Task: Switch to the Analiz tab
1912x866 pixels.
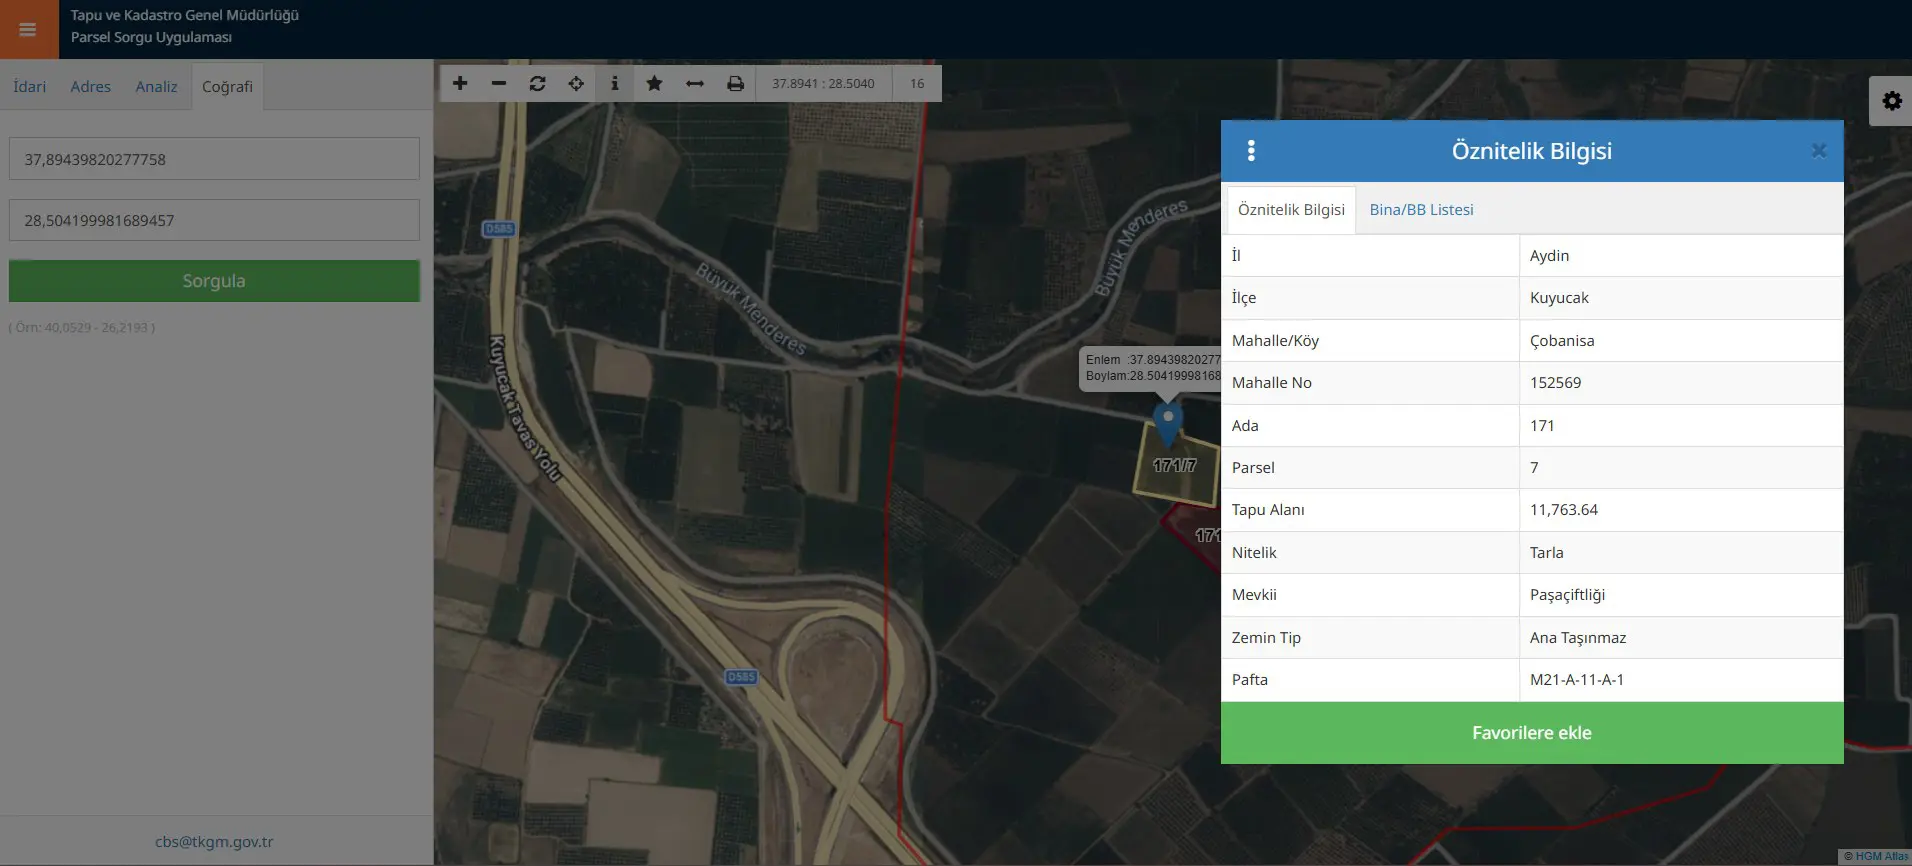Action: (x=156, y=86)
